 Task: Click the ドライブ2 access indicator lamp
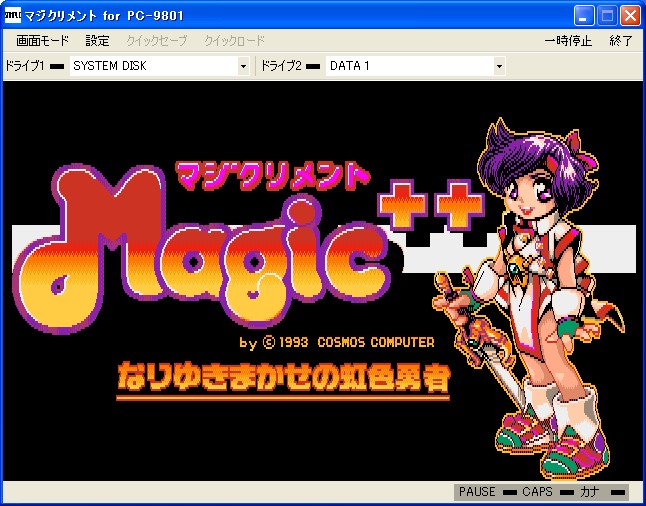(313, 66)
